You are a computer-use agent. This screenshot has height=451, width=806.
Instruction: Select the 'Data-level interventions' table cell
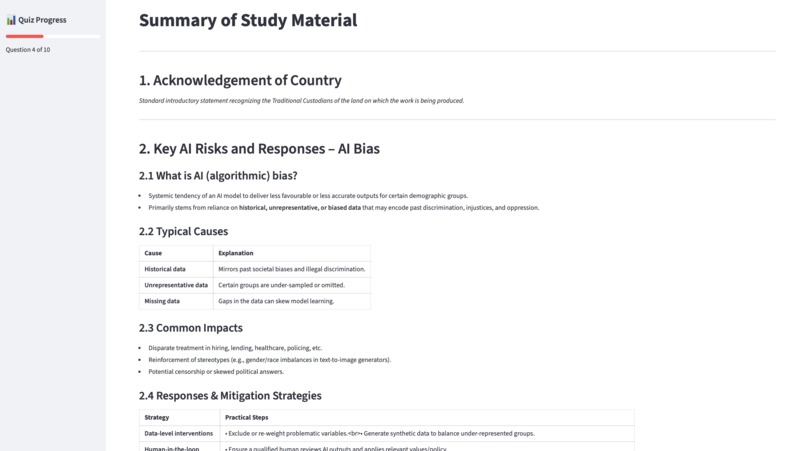[x=179, y=434]
